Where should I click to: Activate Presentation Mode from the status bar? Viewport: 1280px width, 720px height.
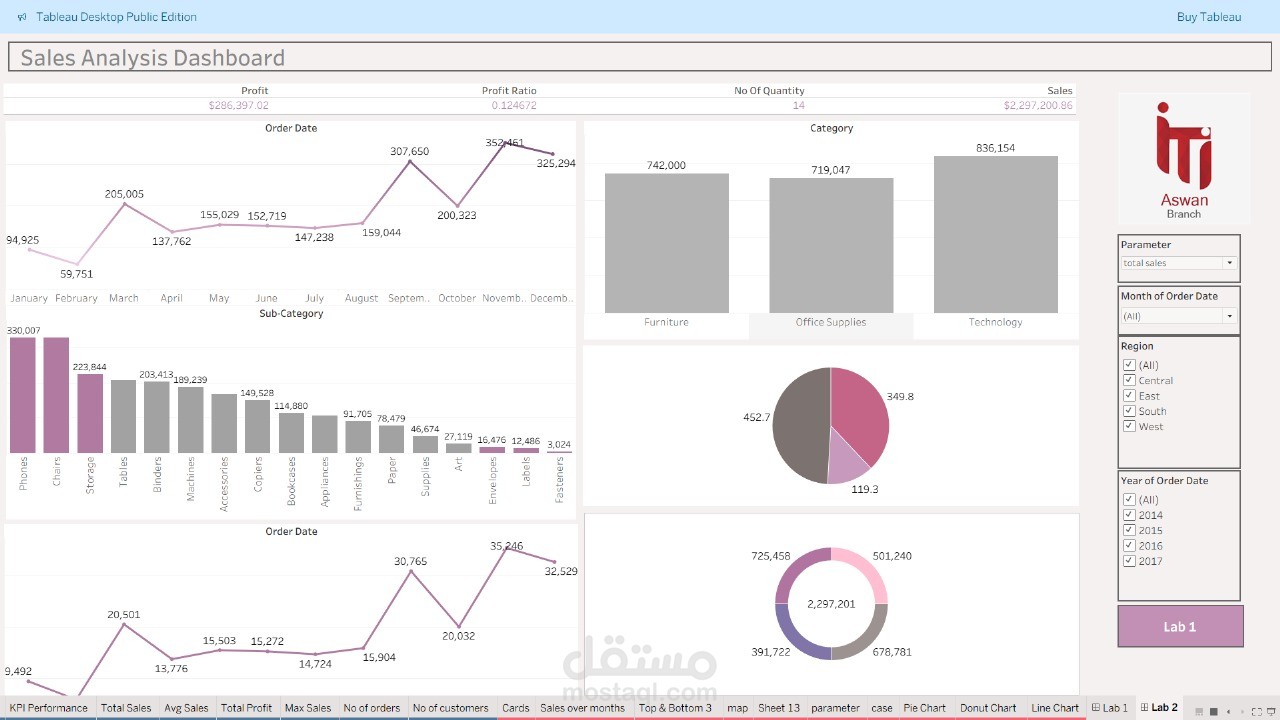(1270, 712)
